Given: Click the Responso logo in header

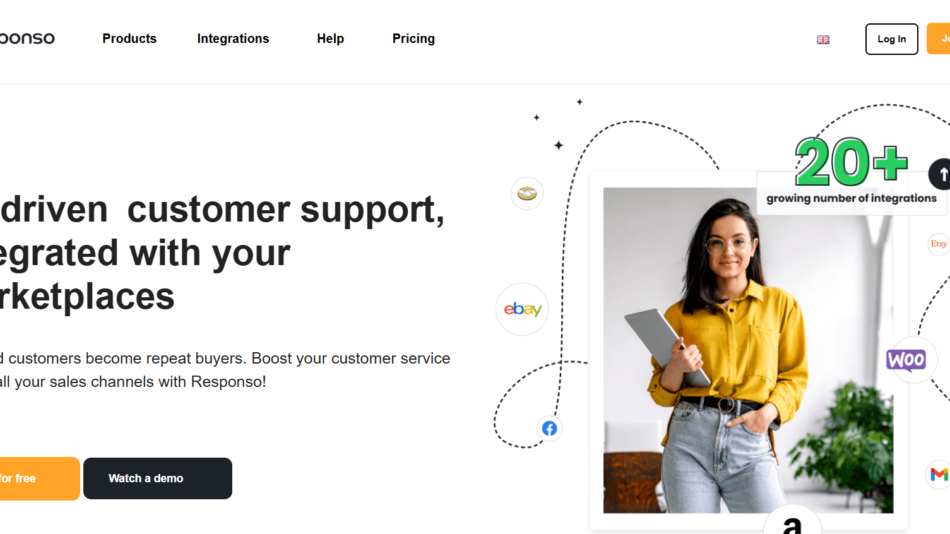Looking at the screenshot, I should point(27,38).
